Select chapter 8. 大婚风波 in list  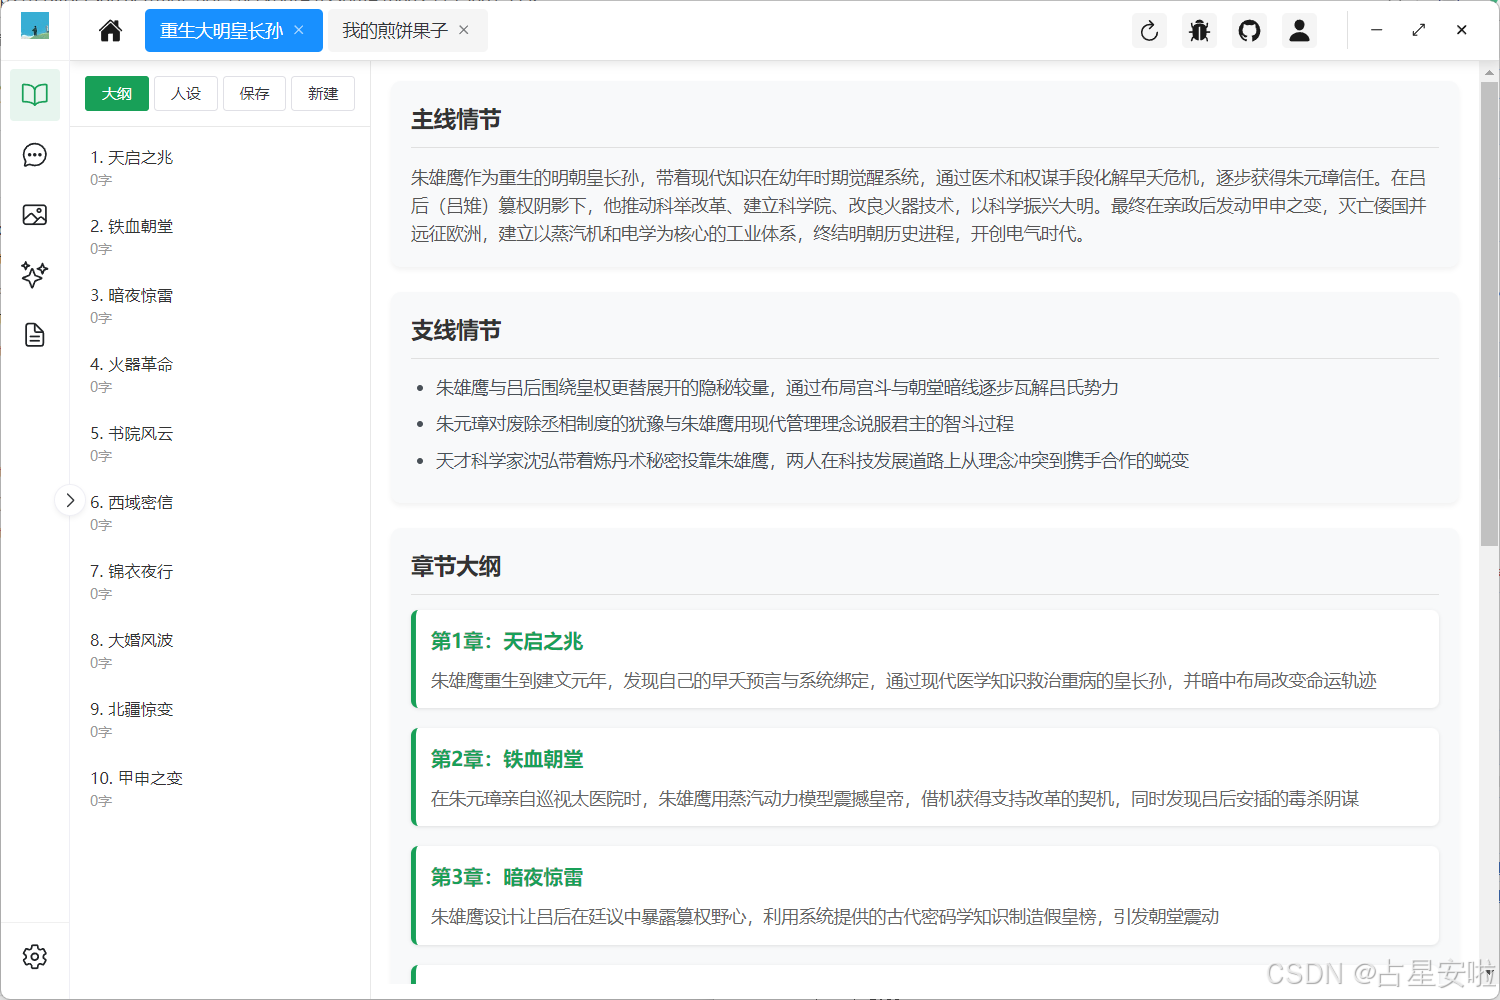coord(220,651)
